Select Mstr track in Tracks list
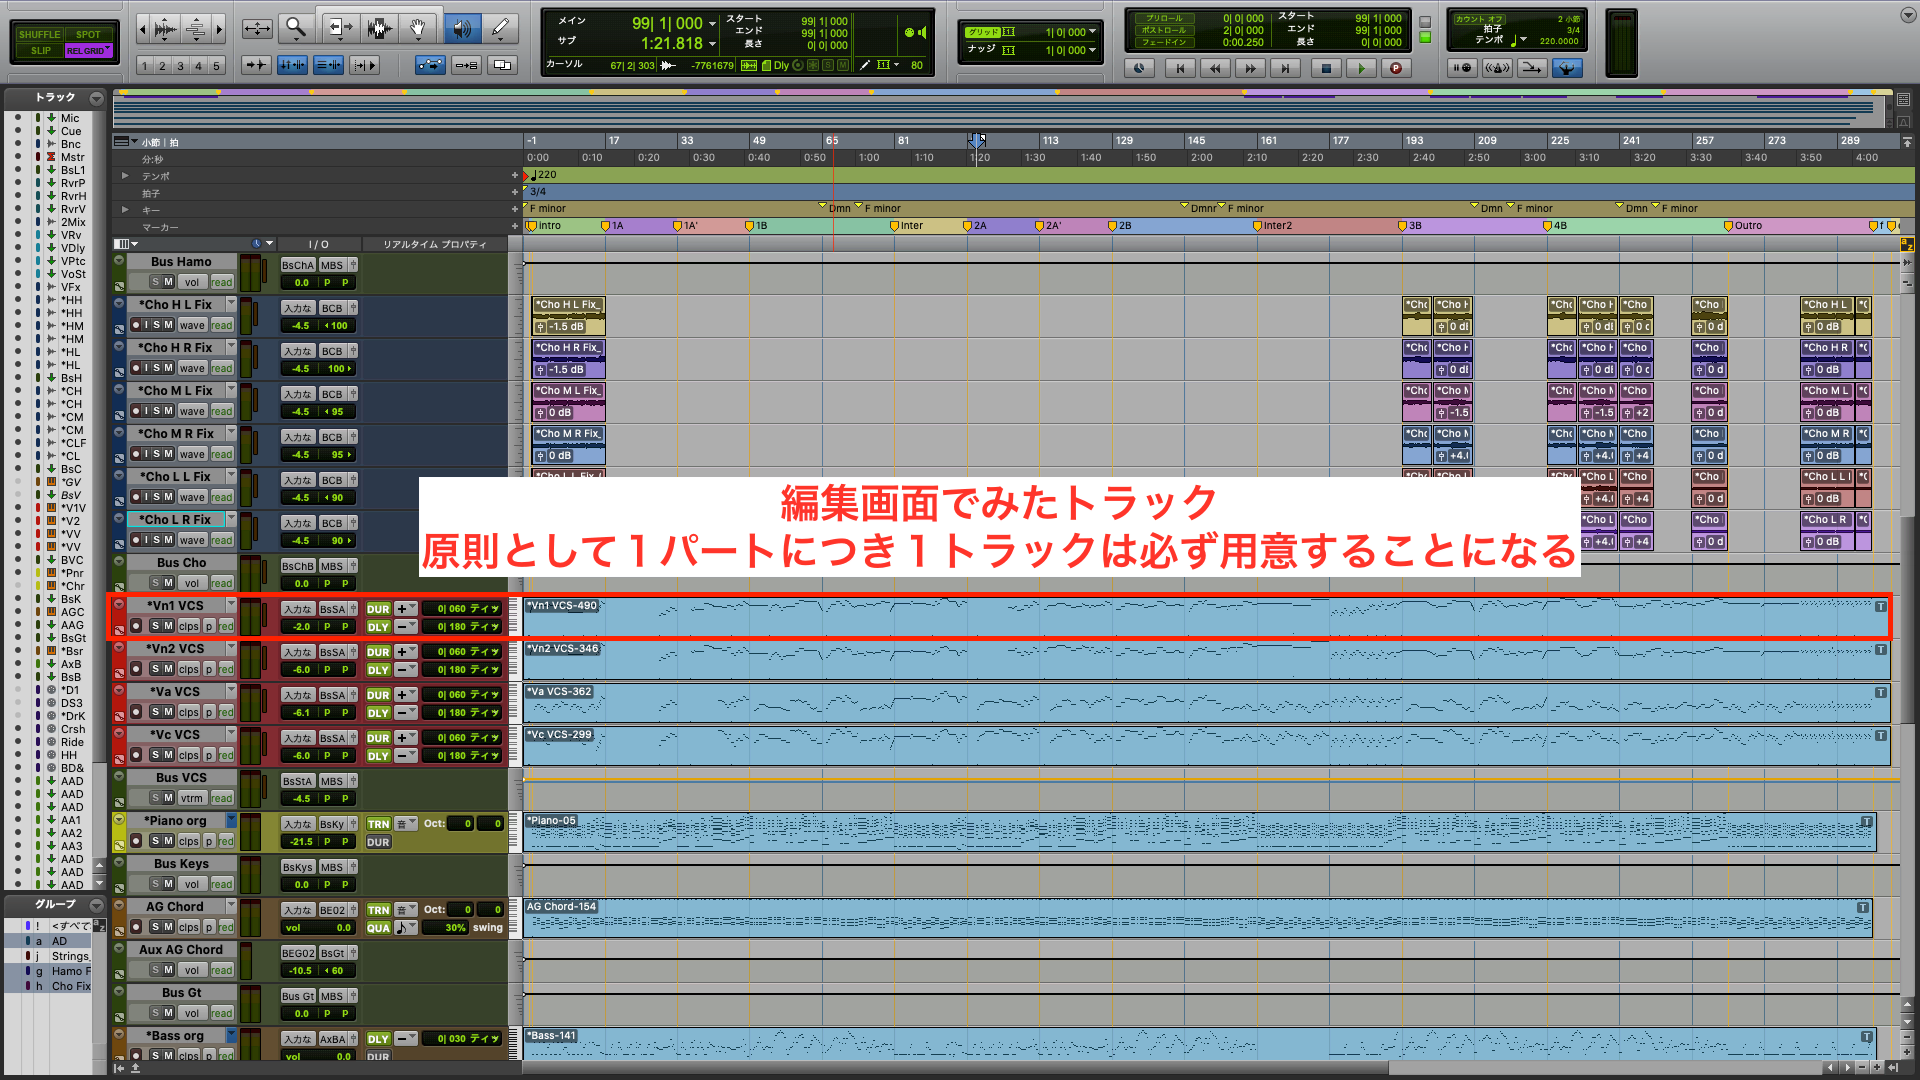 point(72,157)
